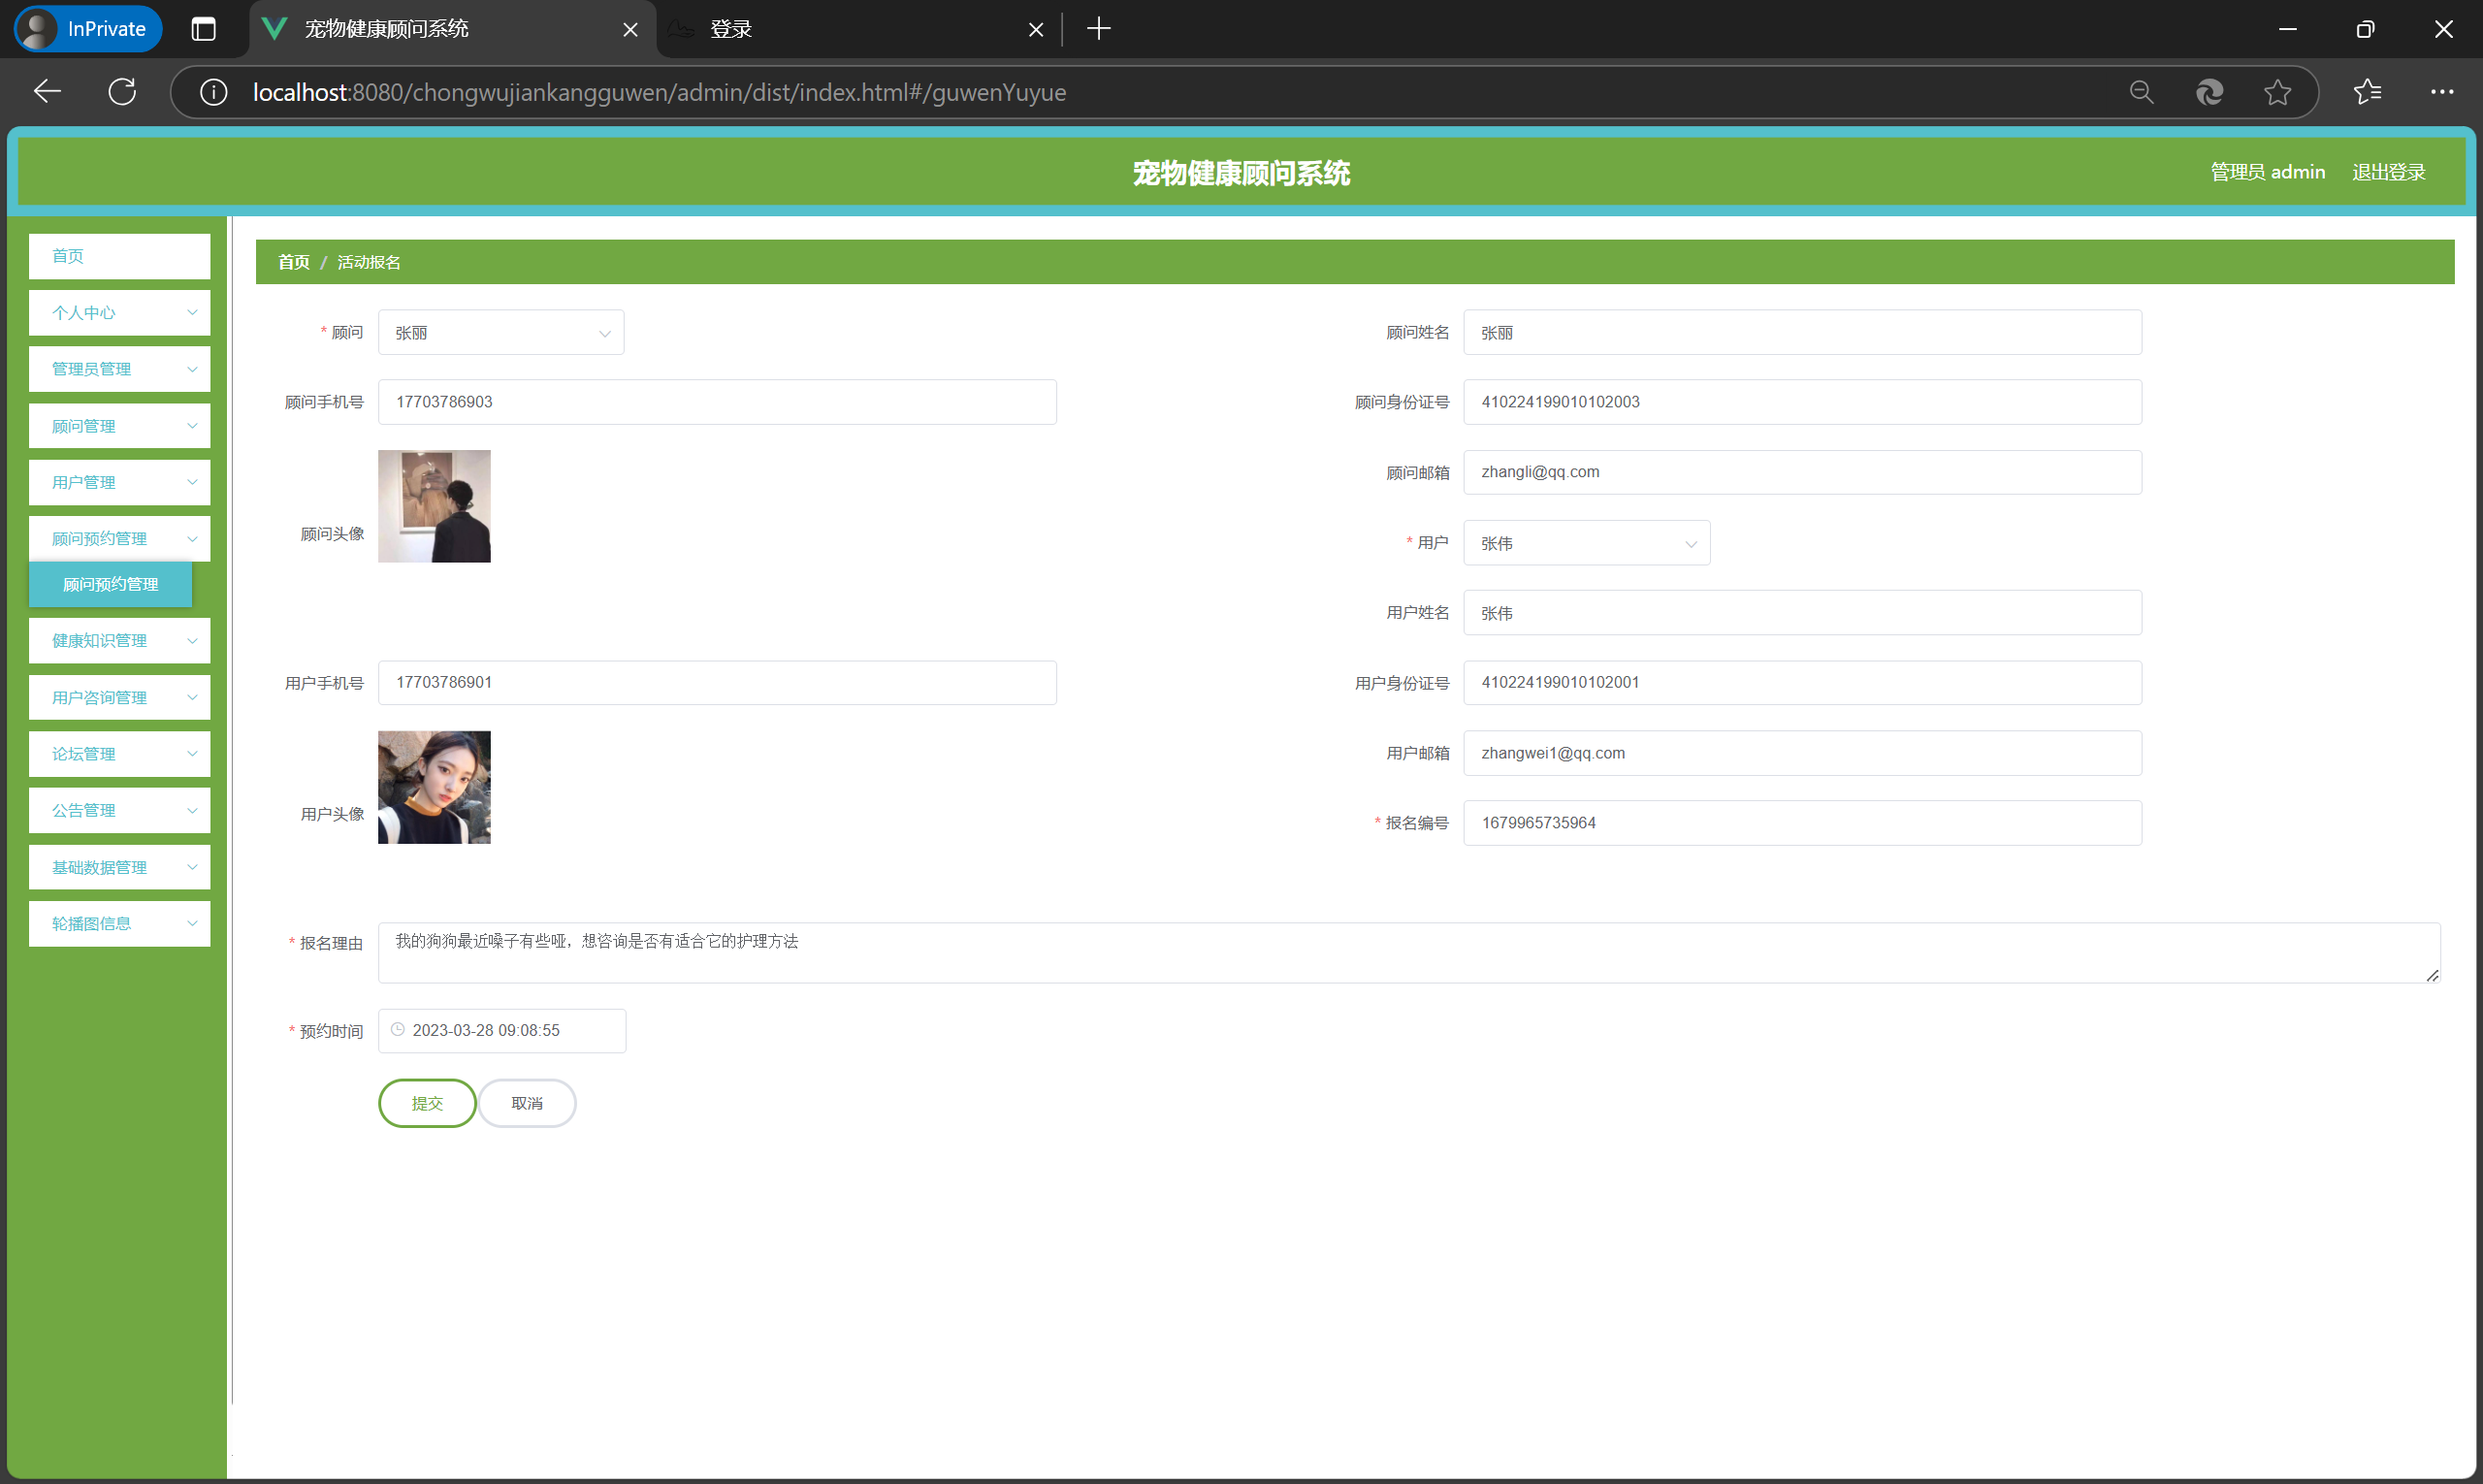This screenshot has height=1484, width=2483.
Task: Select 首页 in the sidebar menu
Action: [x=119, y=256]
